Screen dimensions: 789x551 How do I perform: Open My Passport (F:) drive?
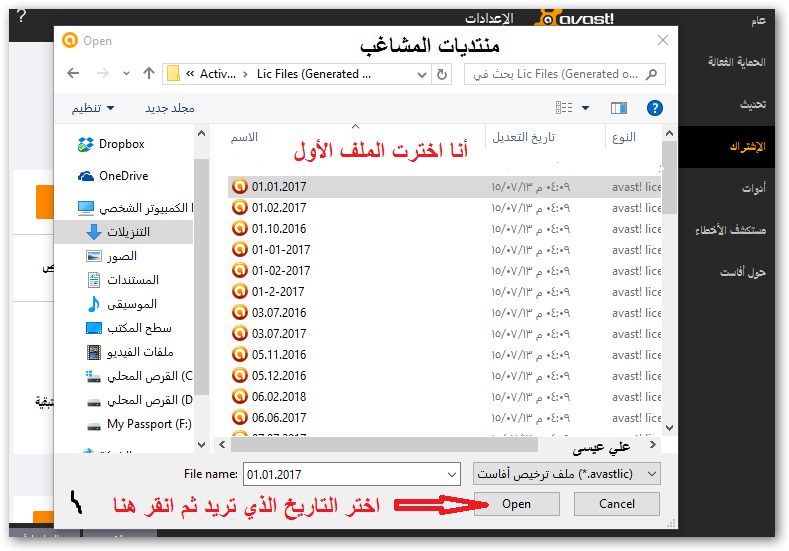[148, 424]
